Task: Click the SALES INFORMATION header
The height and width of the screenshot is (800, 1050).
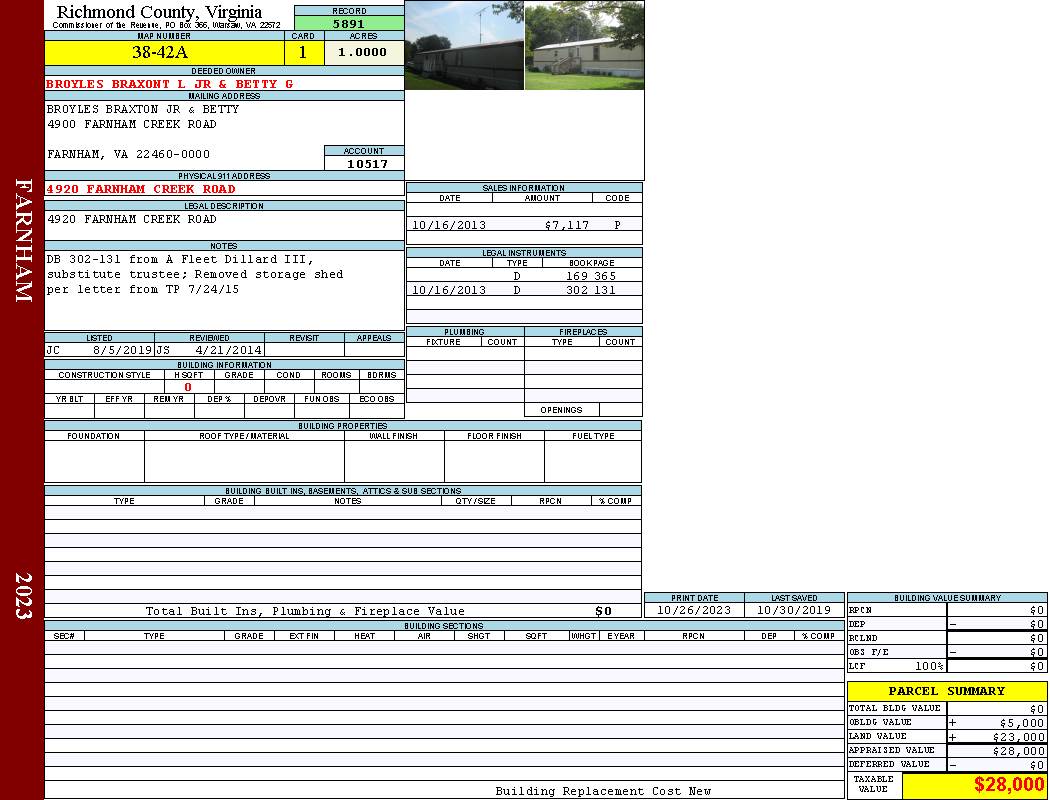Action: click(524, 187)
